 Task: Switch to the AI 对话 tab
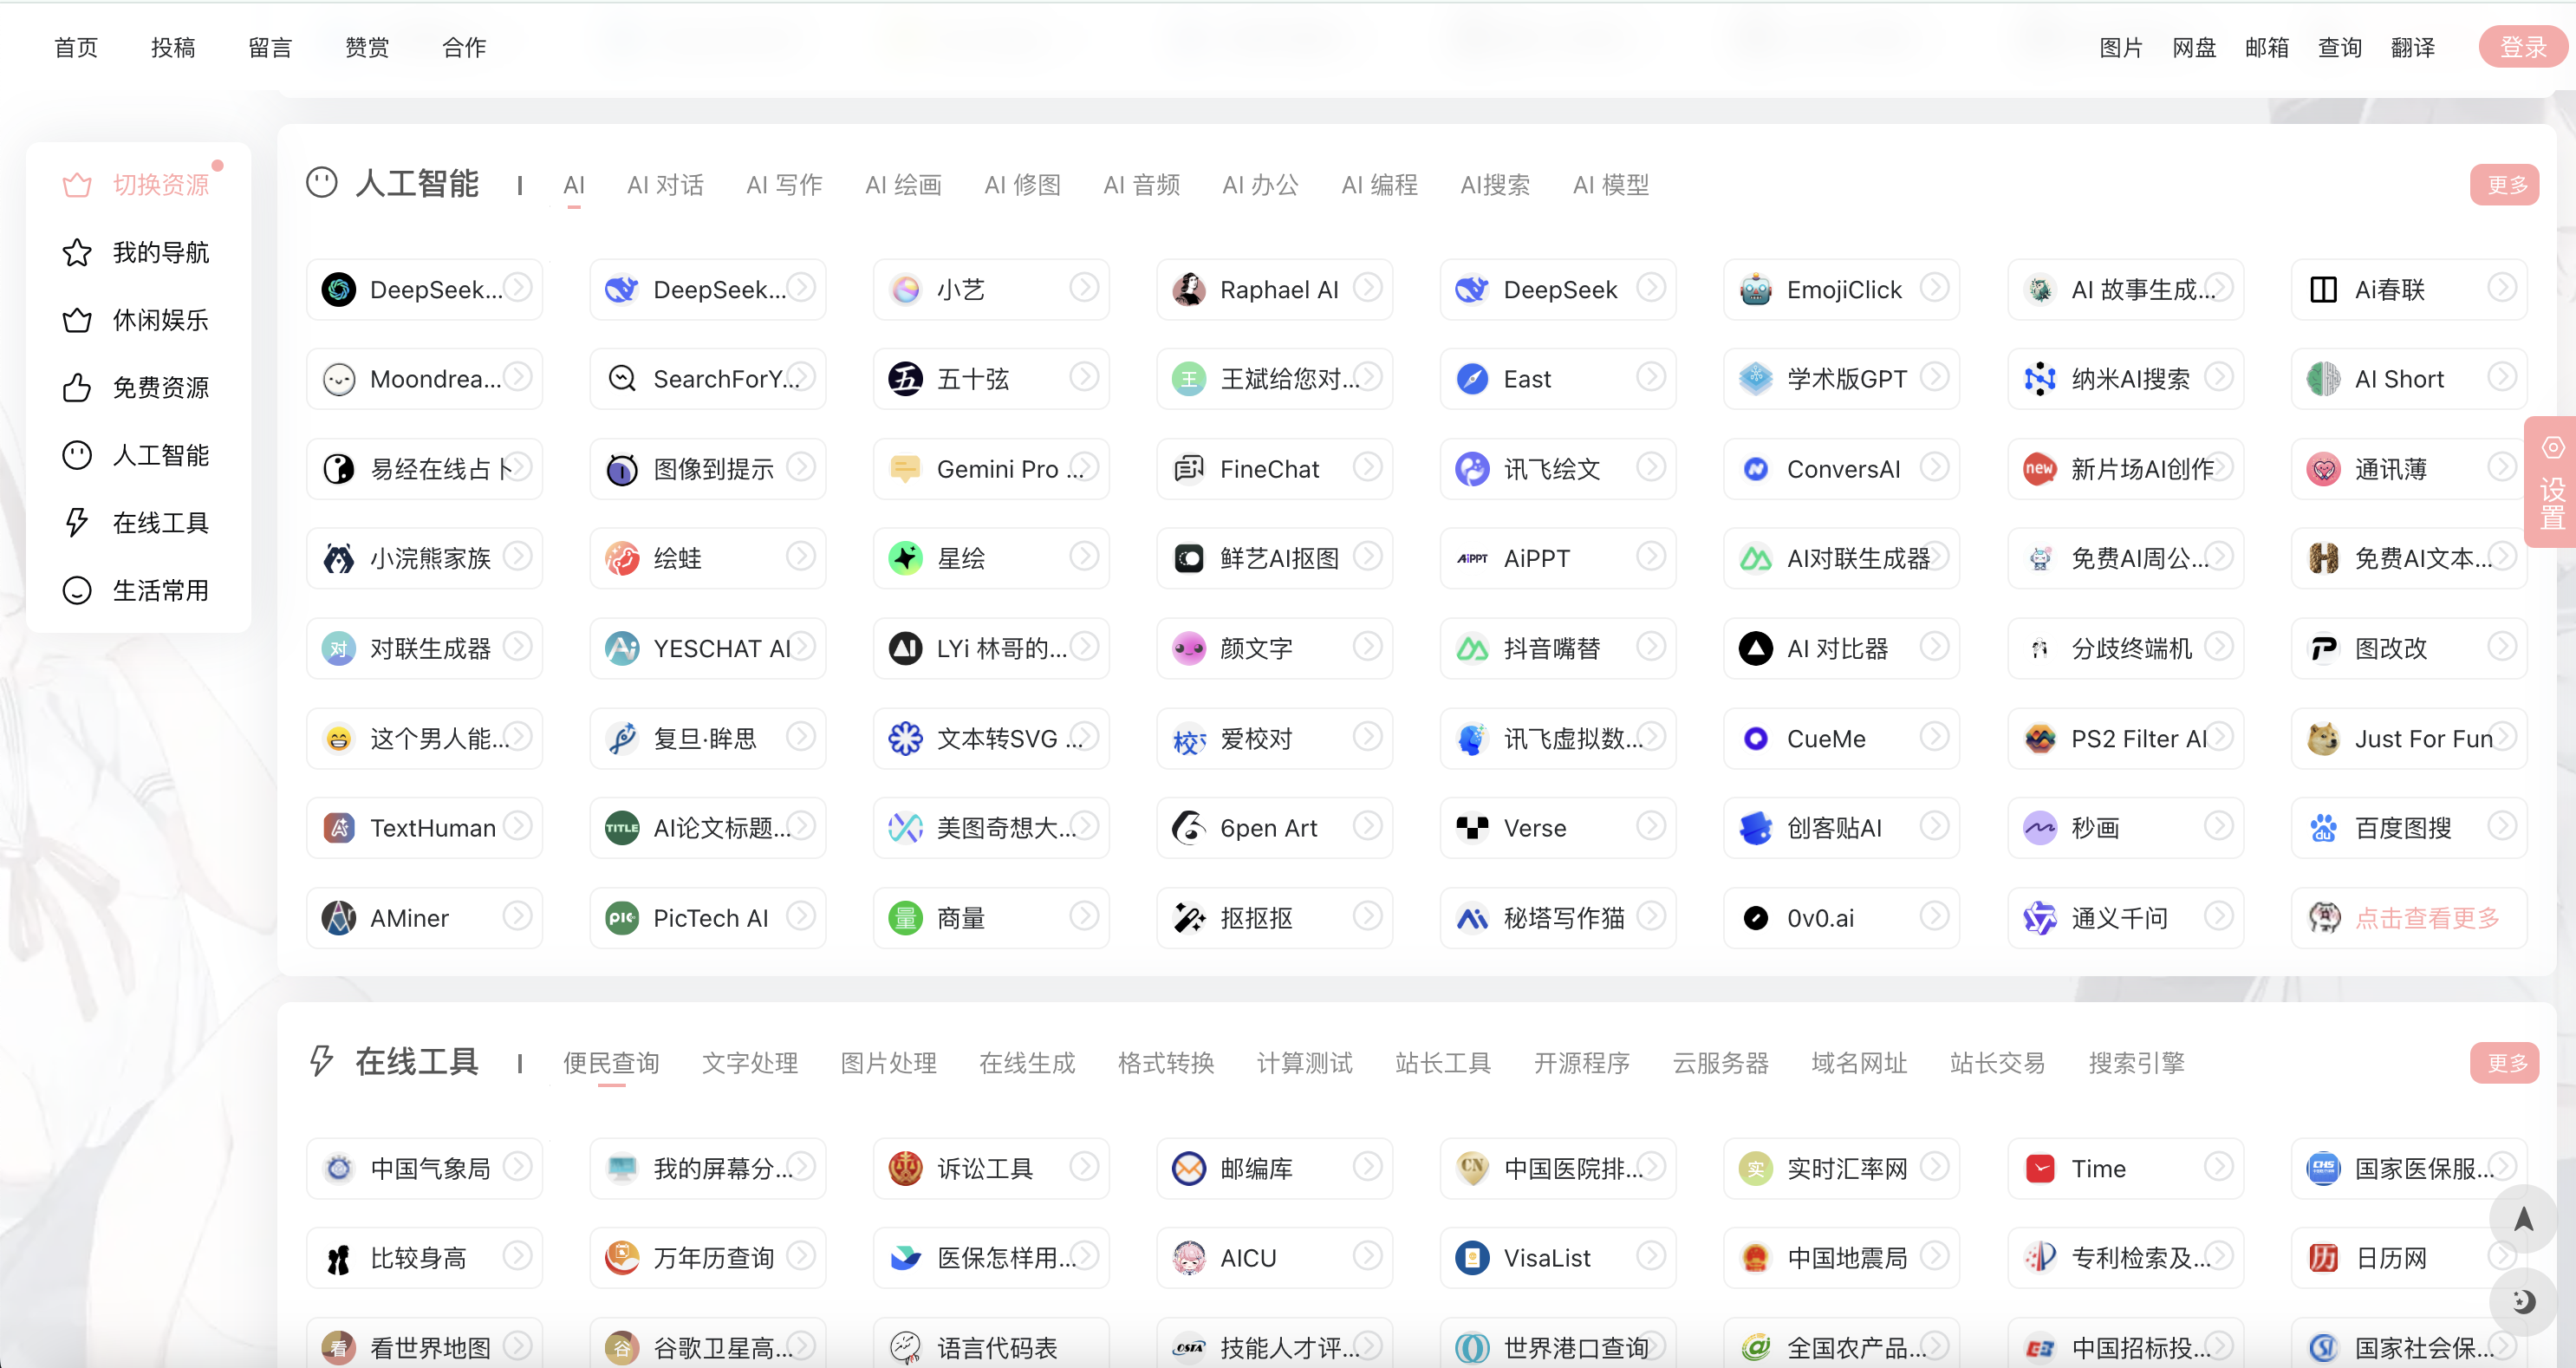click(665, 185)
